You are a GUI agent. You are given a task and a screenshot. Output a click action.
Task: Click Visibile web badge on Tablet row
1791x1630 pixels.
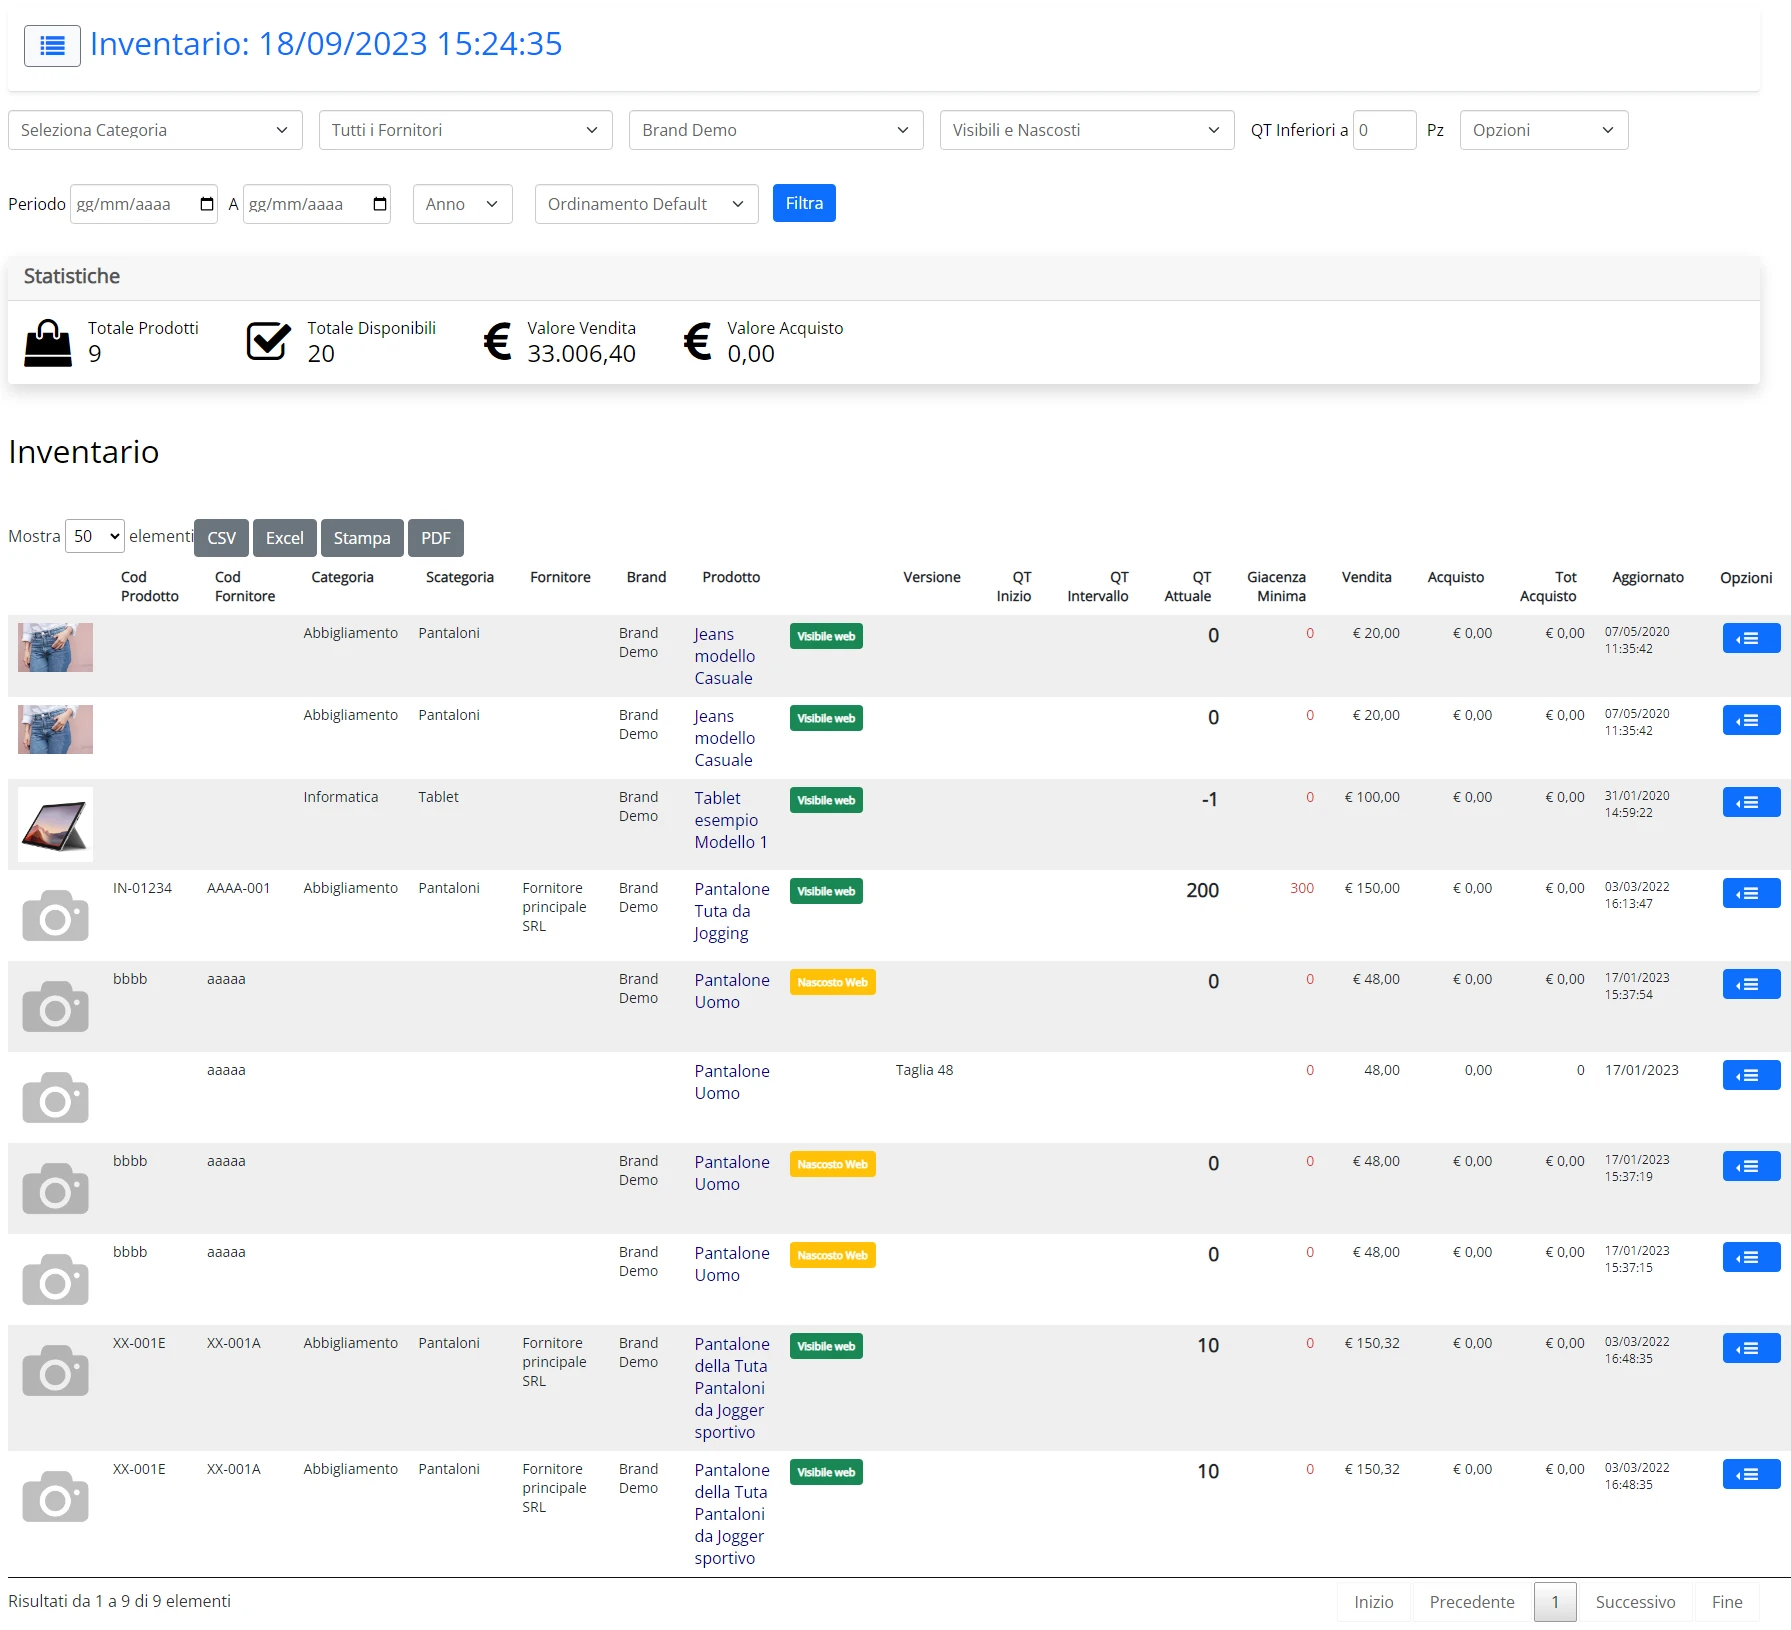pyautogui.click(x=826, y=800)
